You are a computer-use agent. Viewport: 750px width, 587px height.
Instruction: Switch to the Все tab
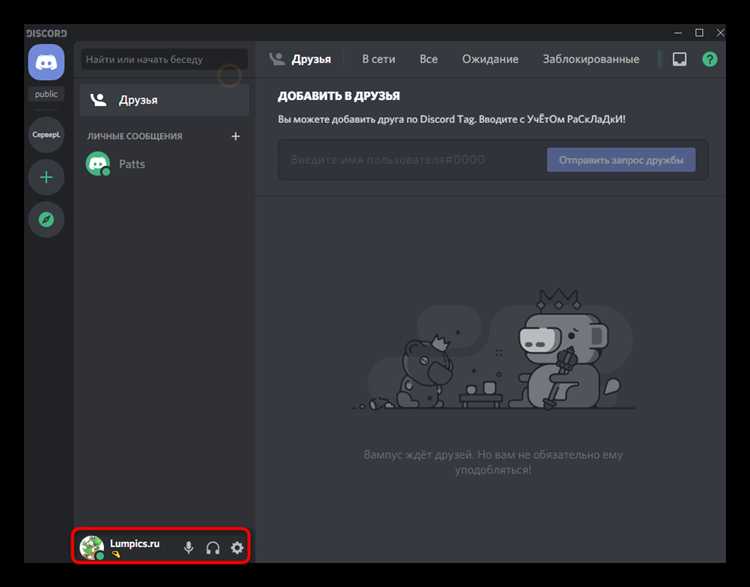(429, 59)
